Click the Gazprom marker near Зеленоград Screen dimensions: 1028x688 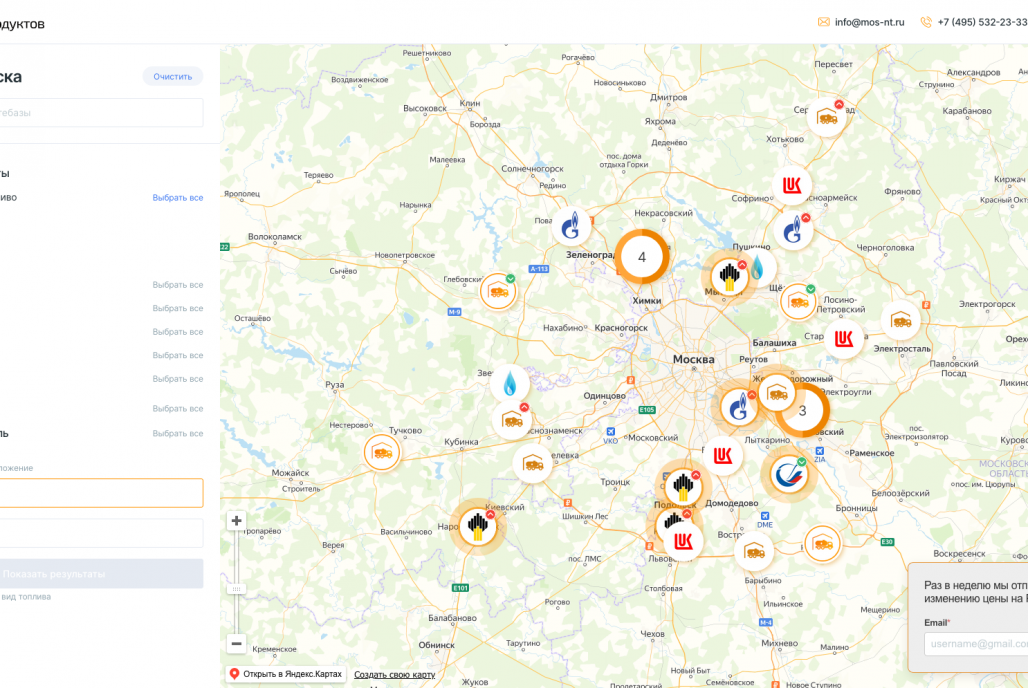coord(570,227)
